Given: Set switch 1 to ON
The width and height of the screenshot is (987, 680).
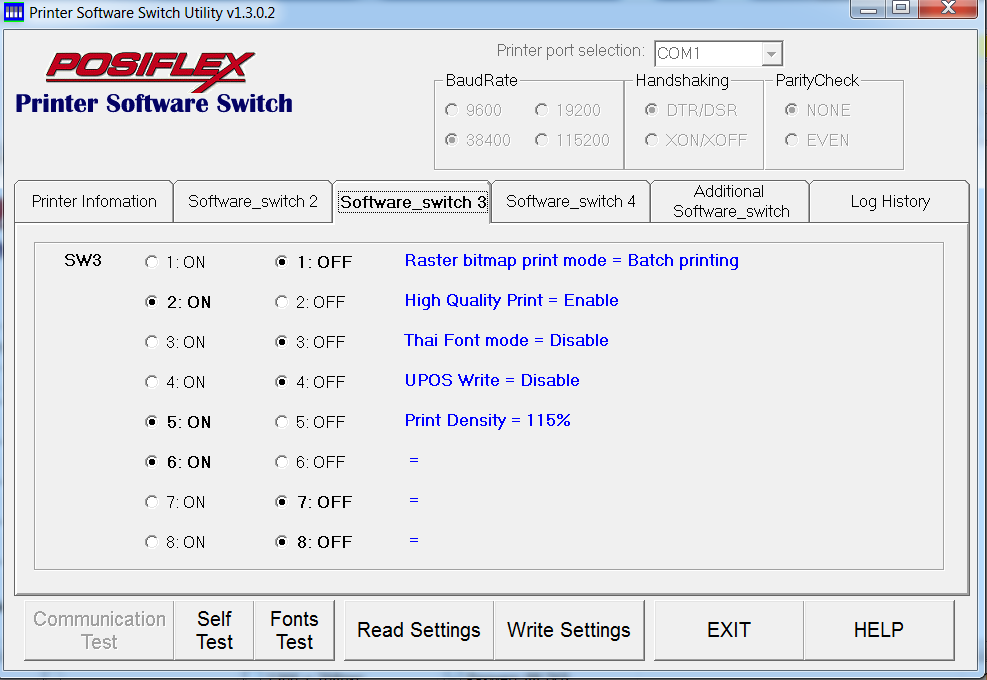Looking at the screenshot, I should 152,262.
